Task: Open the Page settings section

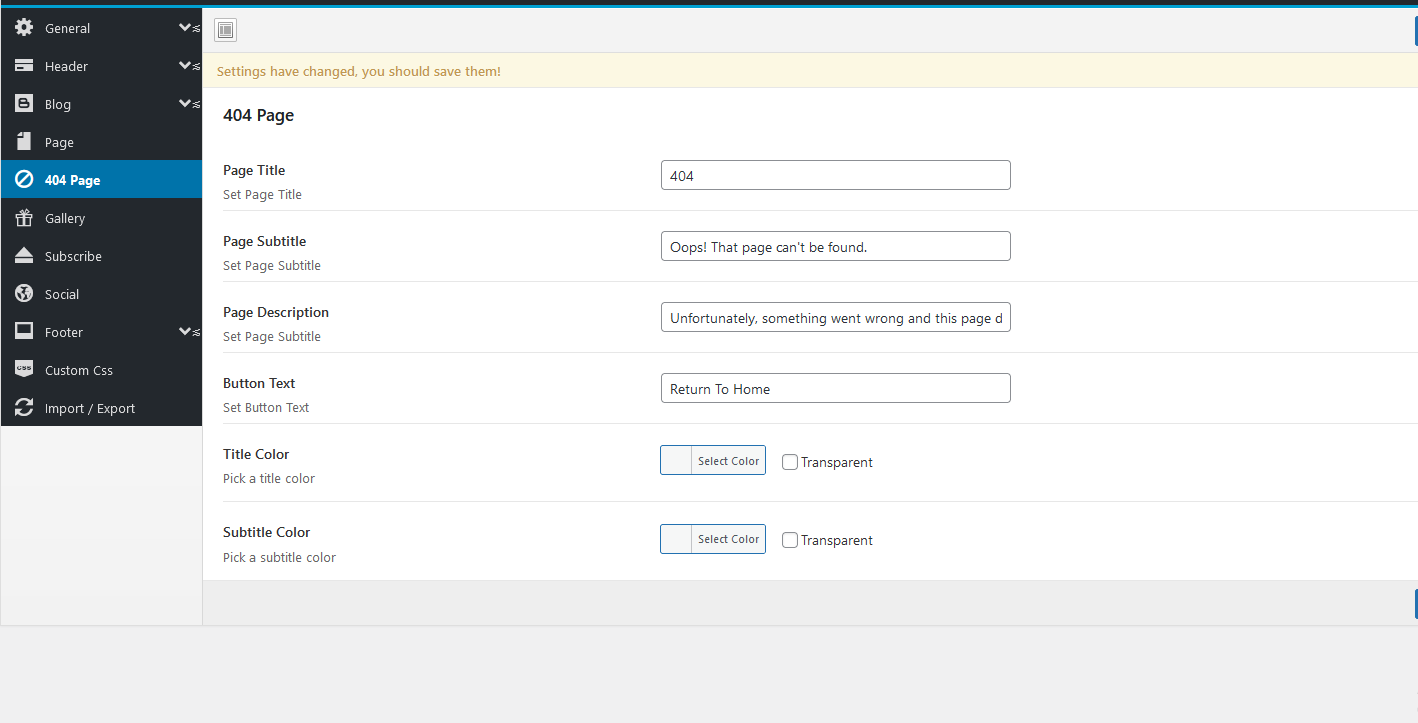Action: click(59, 142)
